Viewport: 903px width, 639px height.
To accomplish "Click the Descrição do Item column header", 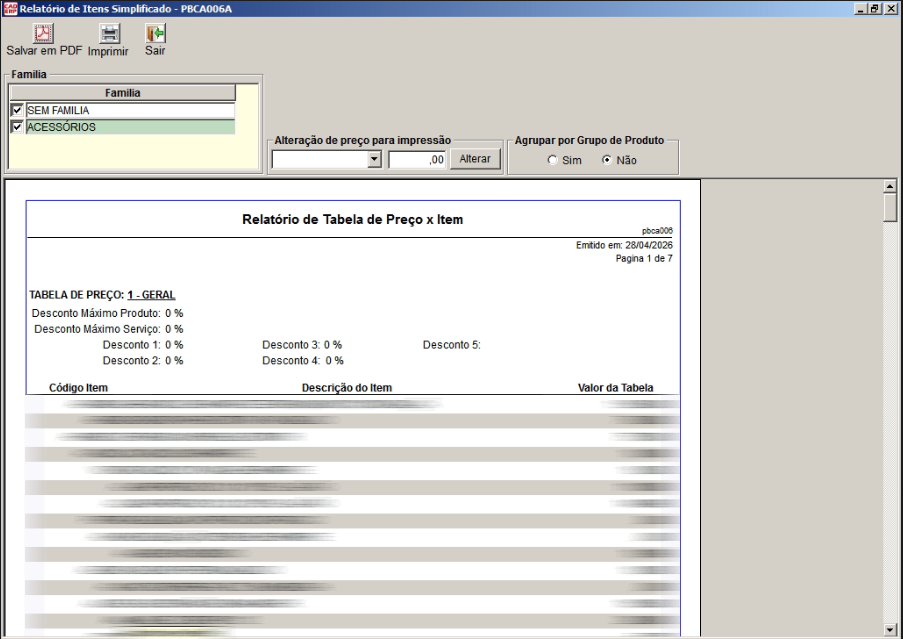I will (347, 387).
